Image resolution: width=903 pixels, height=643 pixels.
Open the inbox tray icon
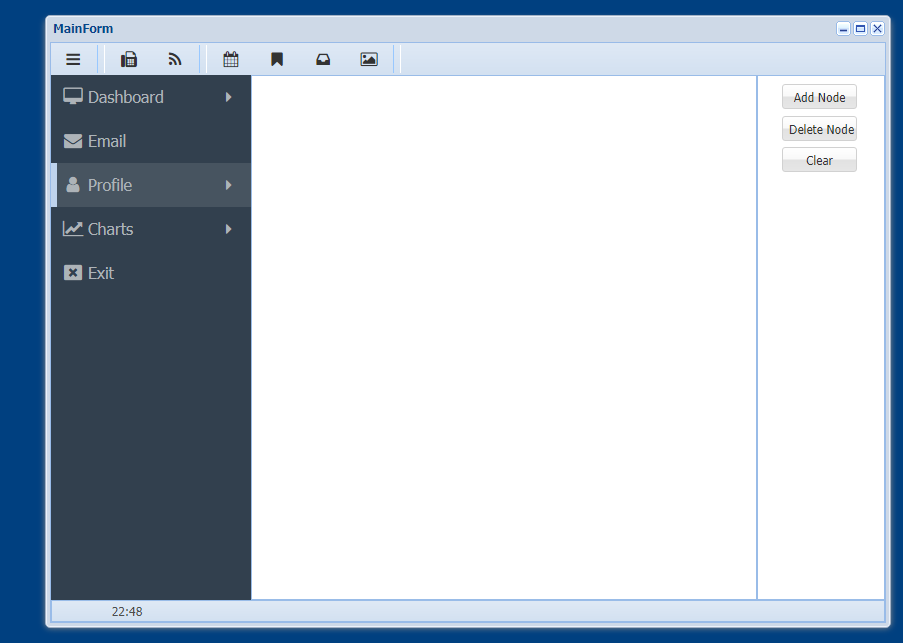(x=323, y=60)
